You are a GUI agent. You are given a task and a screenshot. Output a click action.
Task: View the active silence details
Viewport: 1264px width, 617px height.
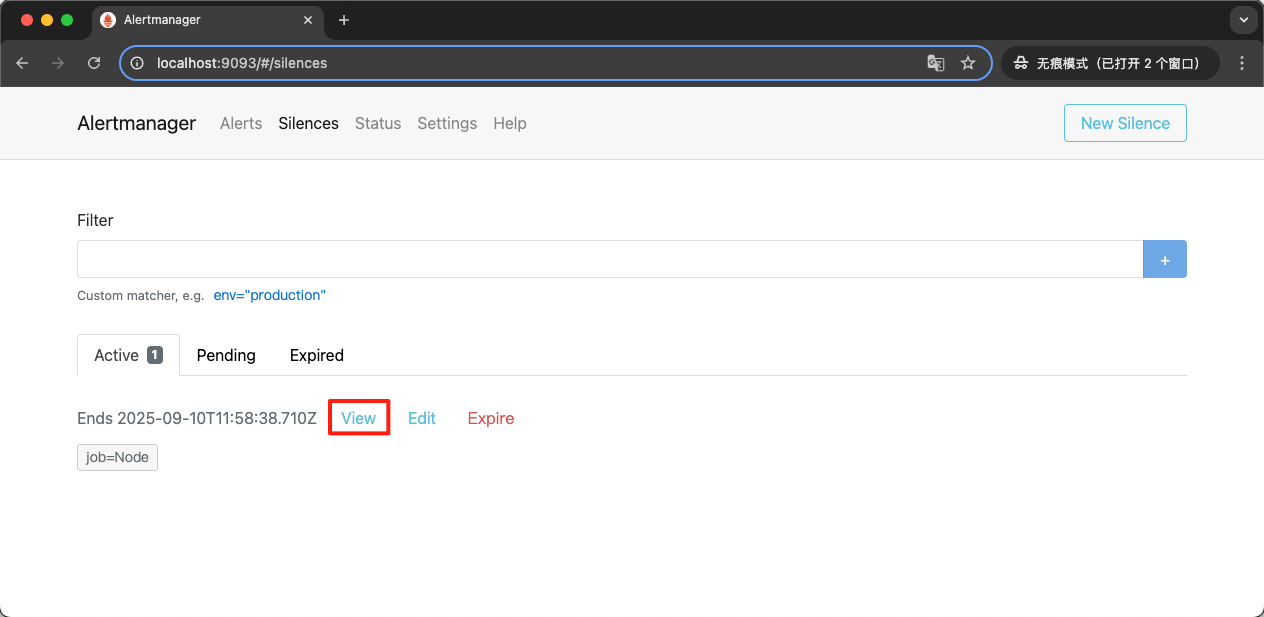(x=358, y=418)
